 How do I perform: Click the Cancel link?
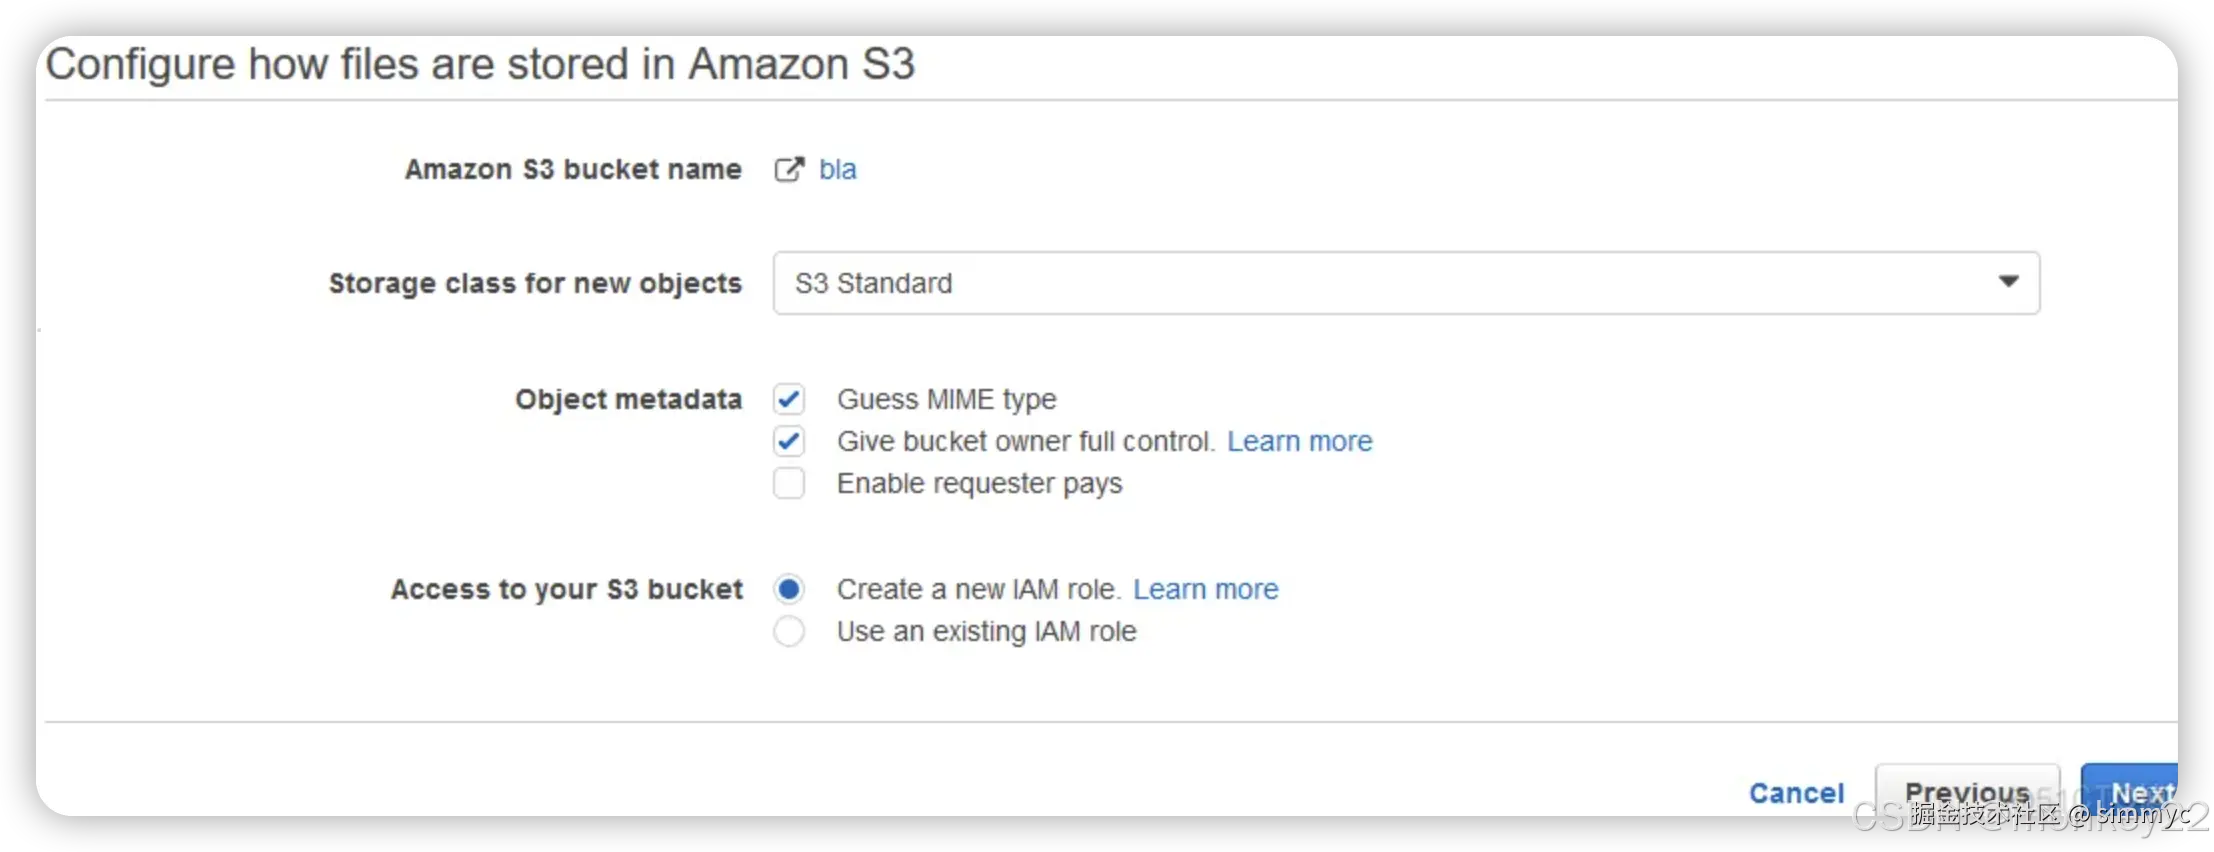(1796, 793)
